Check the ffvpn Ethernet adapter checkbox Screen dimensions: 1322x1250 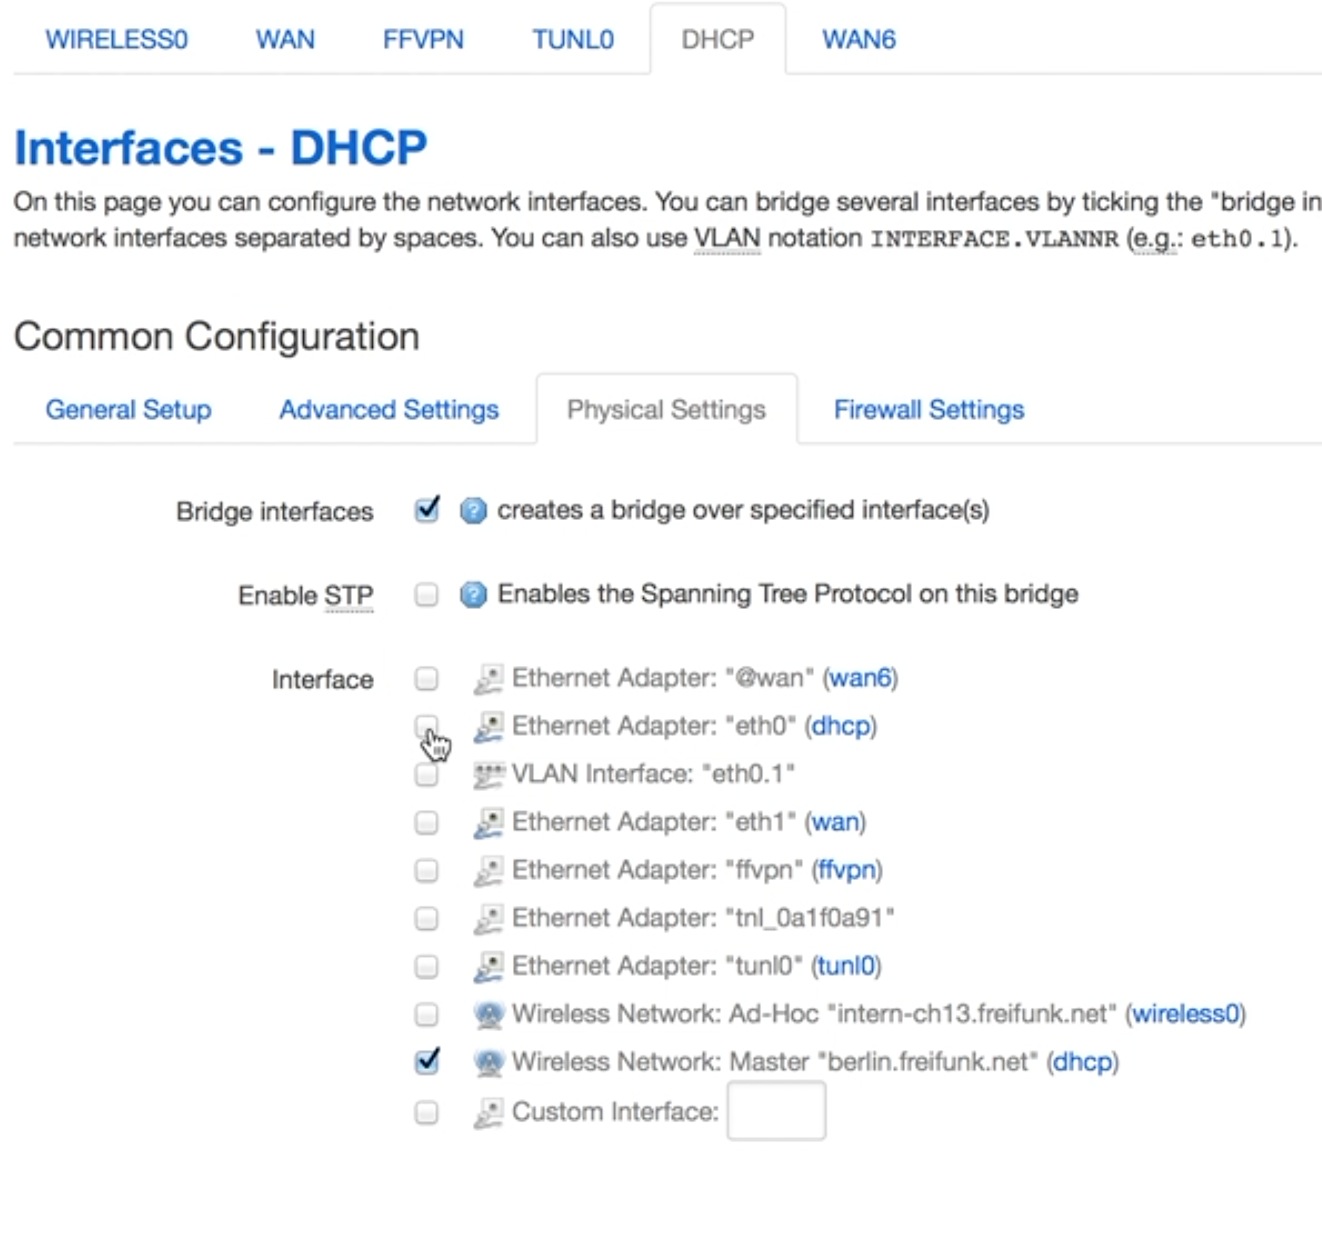point(427,870)
